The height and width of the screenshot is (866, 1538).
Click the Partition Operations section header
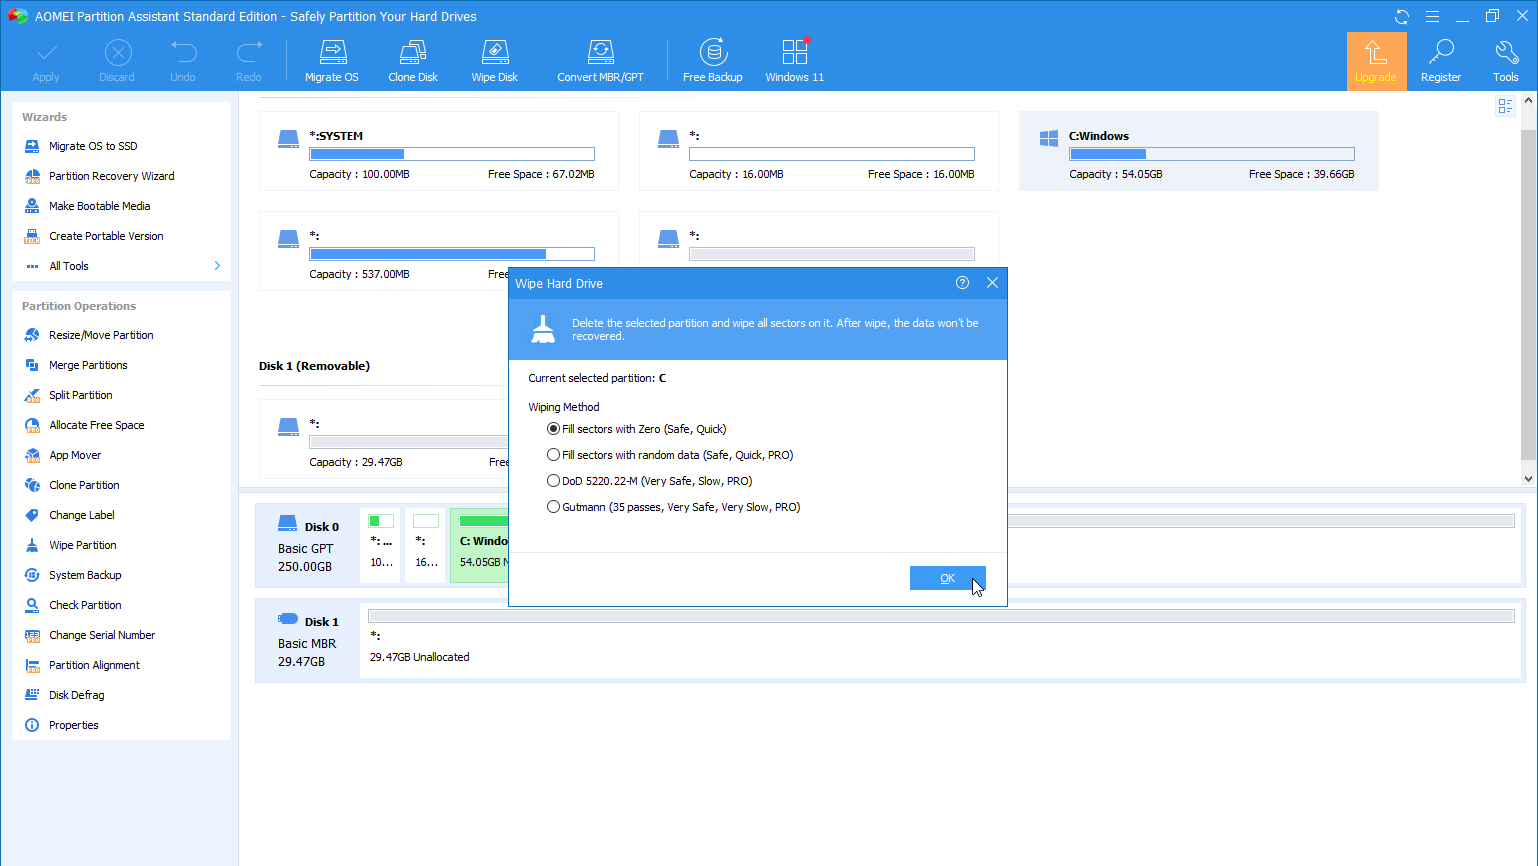pyautogui.click(x=79, y=306)
